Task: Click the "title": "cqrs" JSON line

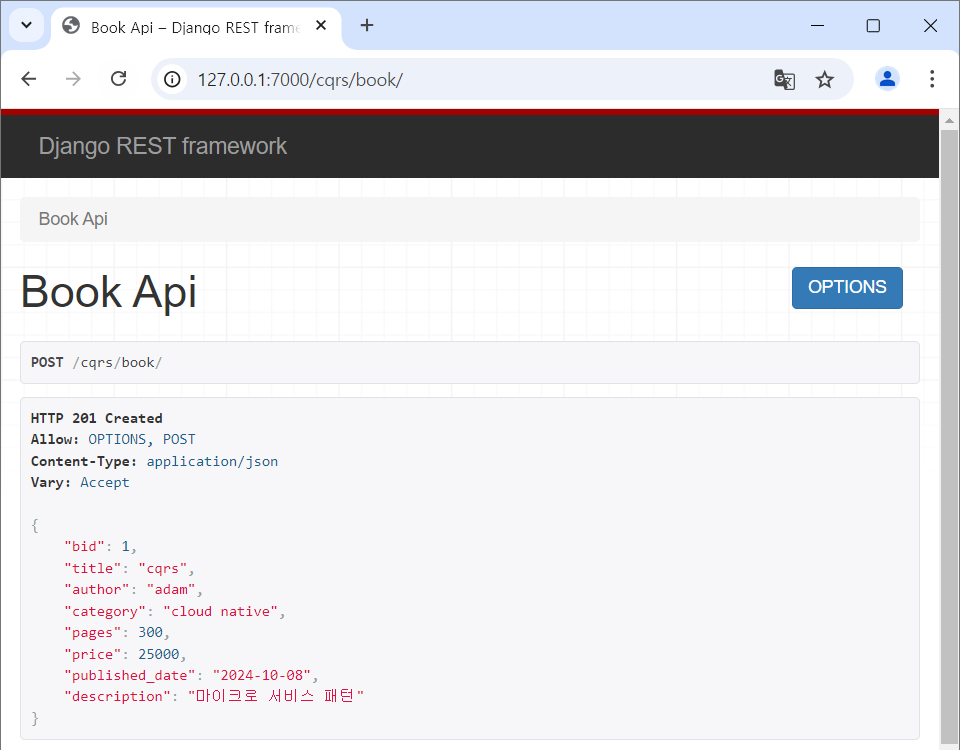Action: [129, 568]
